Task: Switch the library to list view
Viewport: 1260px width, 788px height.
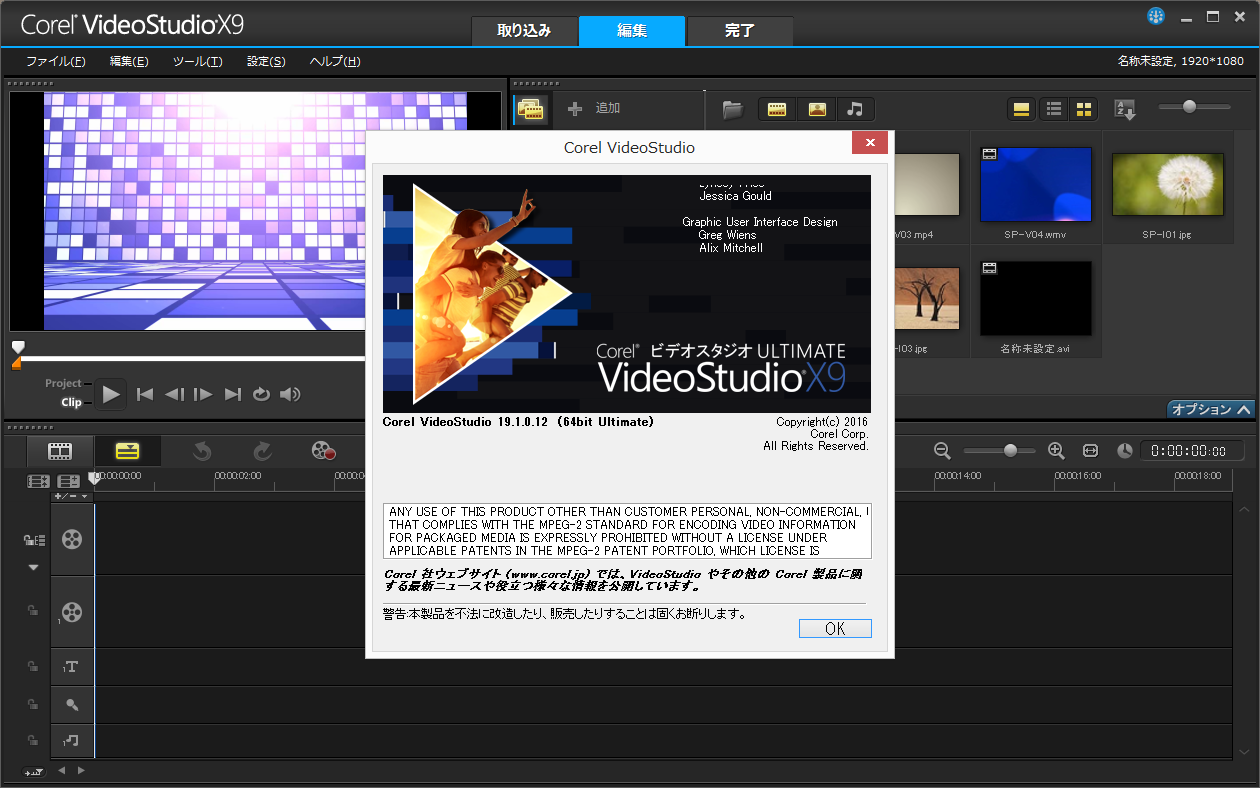Action: [x=1053, y=109]
